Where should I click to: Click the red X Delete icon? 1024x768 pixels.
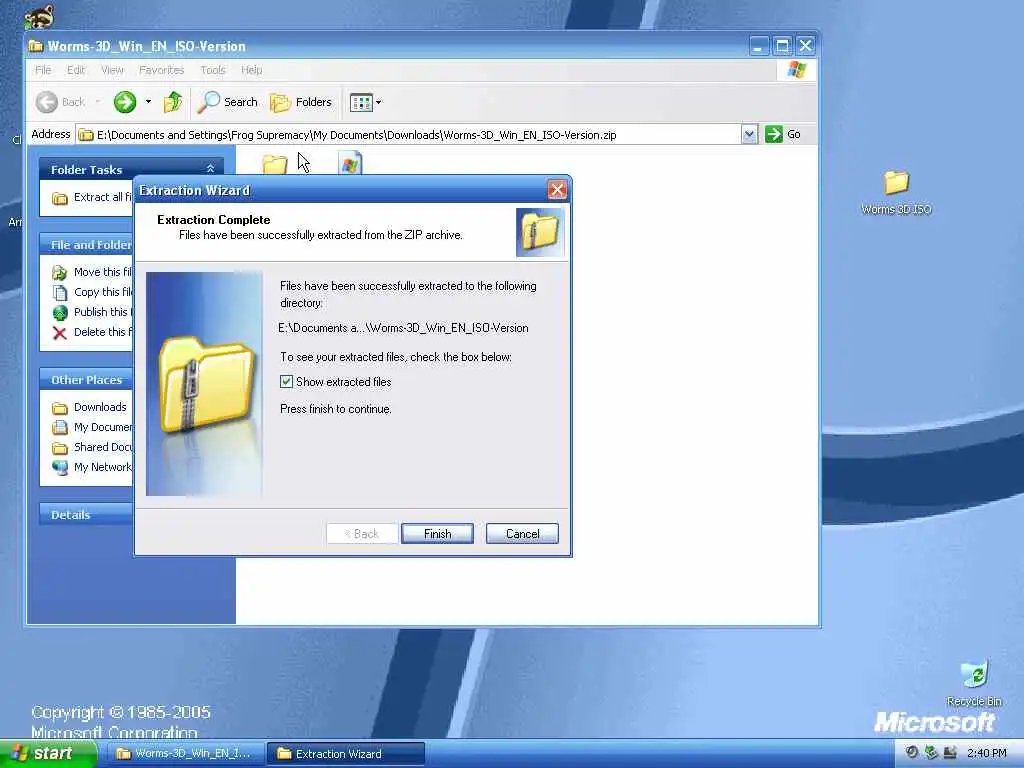(59, 333)
